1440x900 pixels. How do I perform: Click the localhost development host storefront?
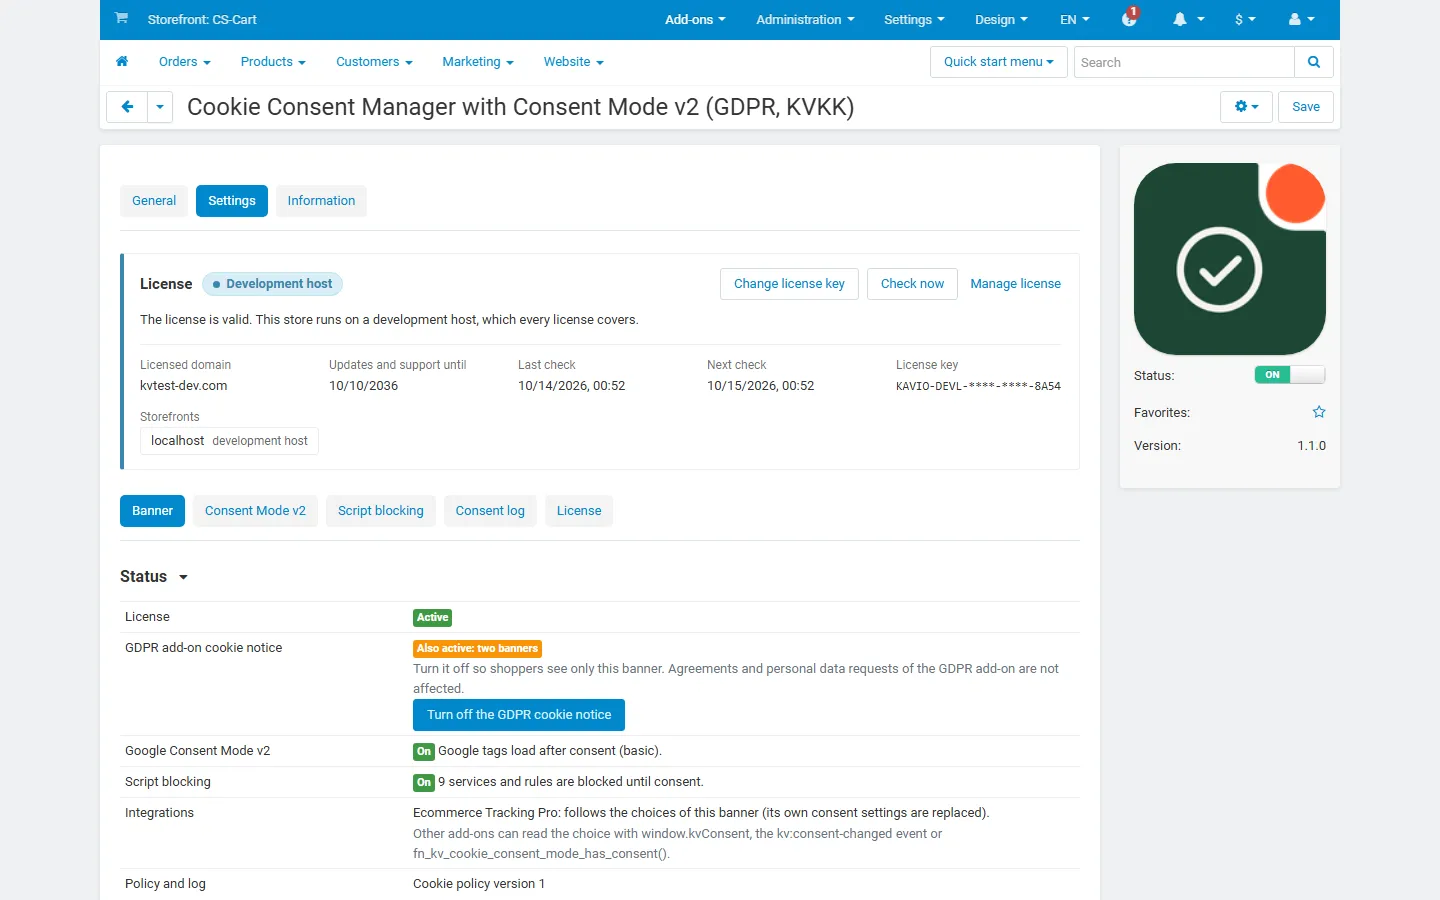pos(229,441)
